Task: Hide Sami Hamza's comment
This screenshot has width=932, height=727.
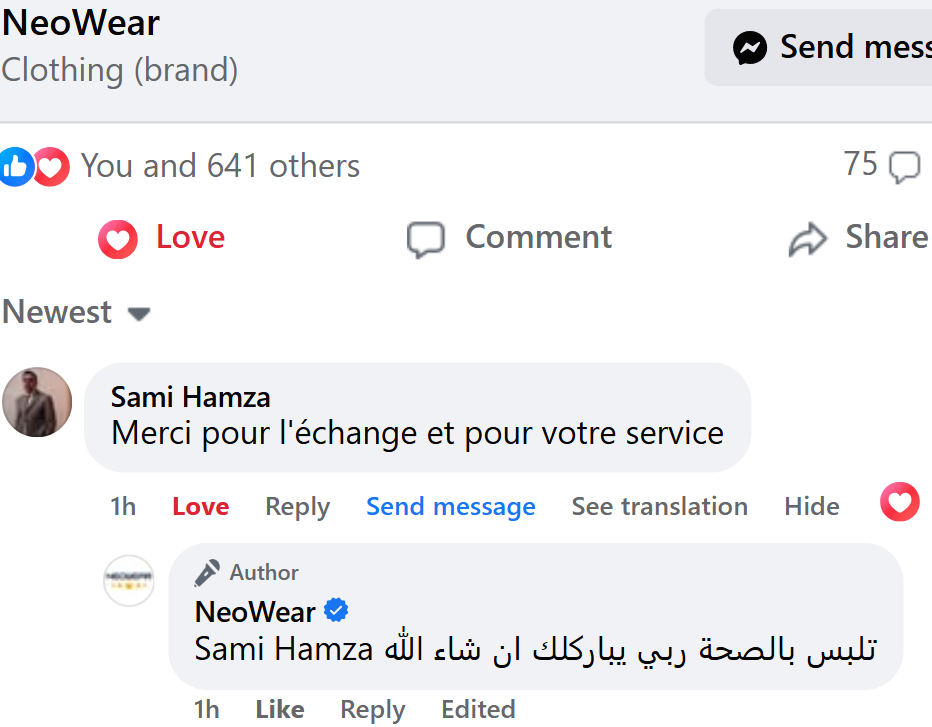Action: pyautogui.click(x=811, y=507)
